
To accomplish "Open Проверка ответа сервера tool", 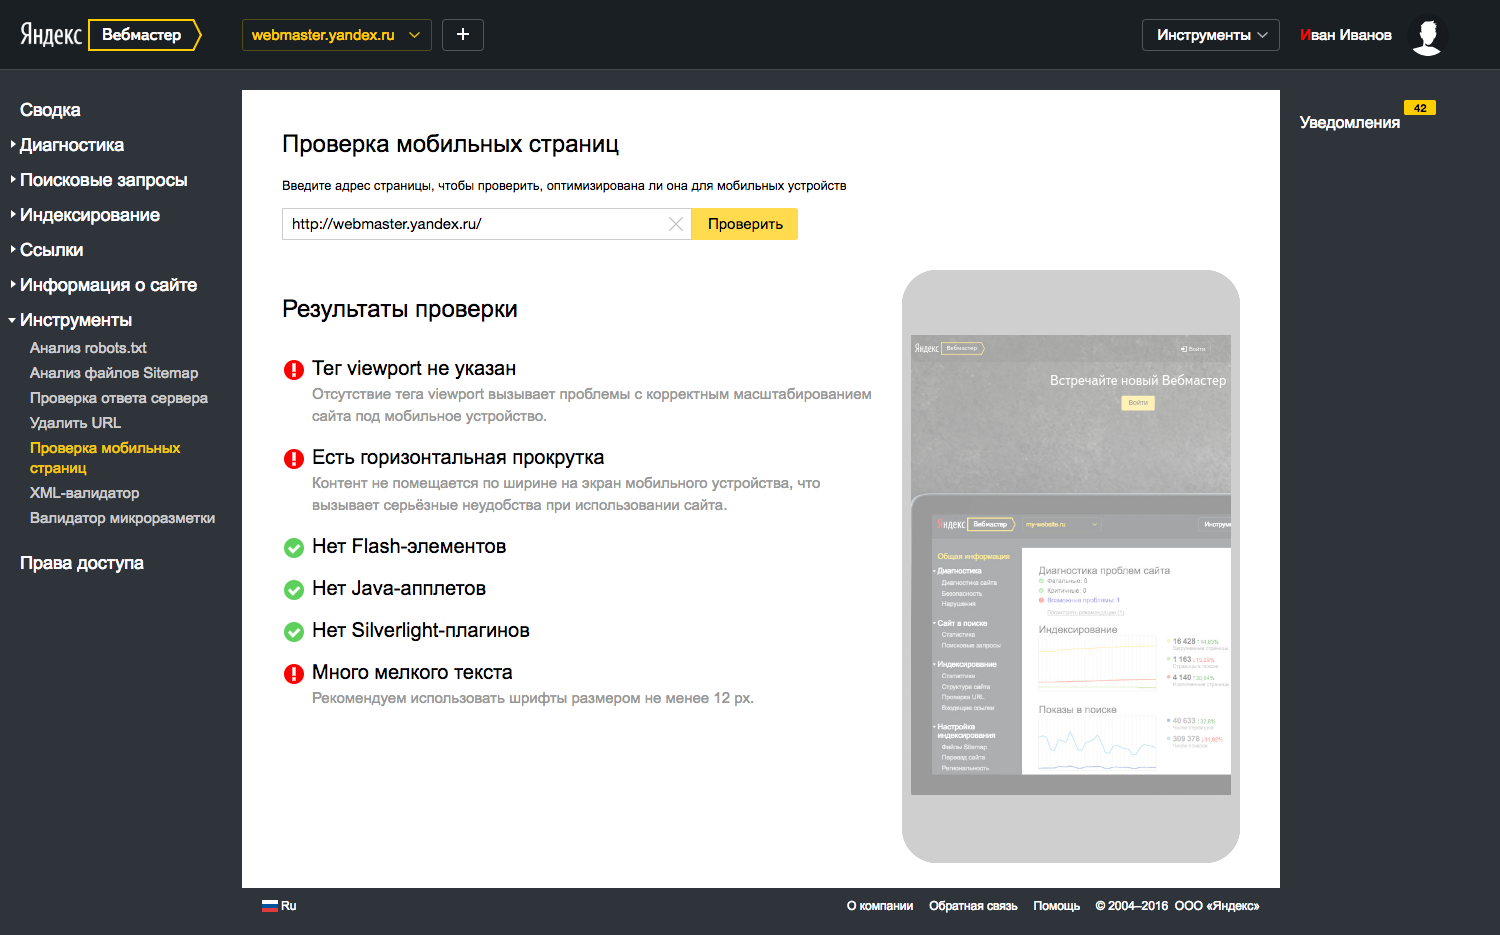I will [x=119, y=398].
